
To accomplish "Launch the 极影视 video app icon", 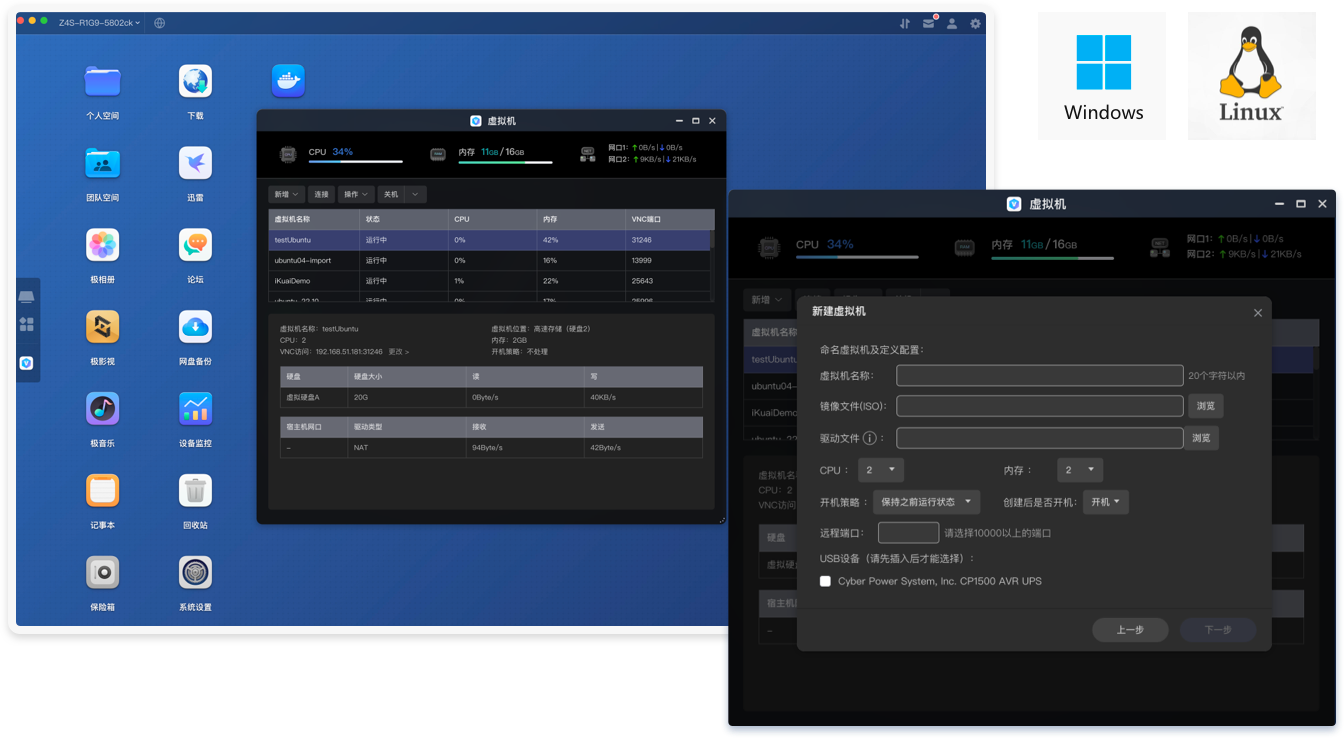I will [x=102, y=326].
